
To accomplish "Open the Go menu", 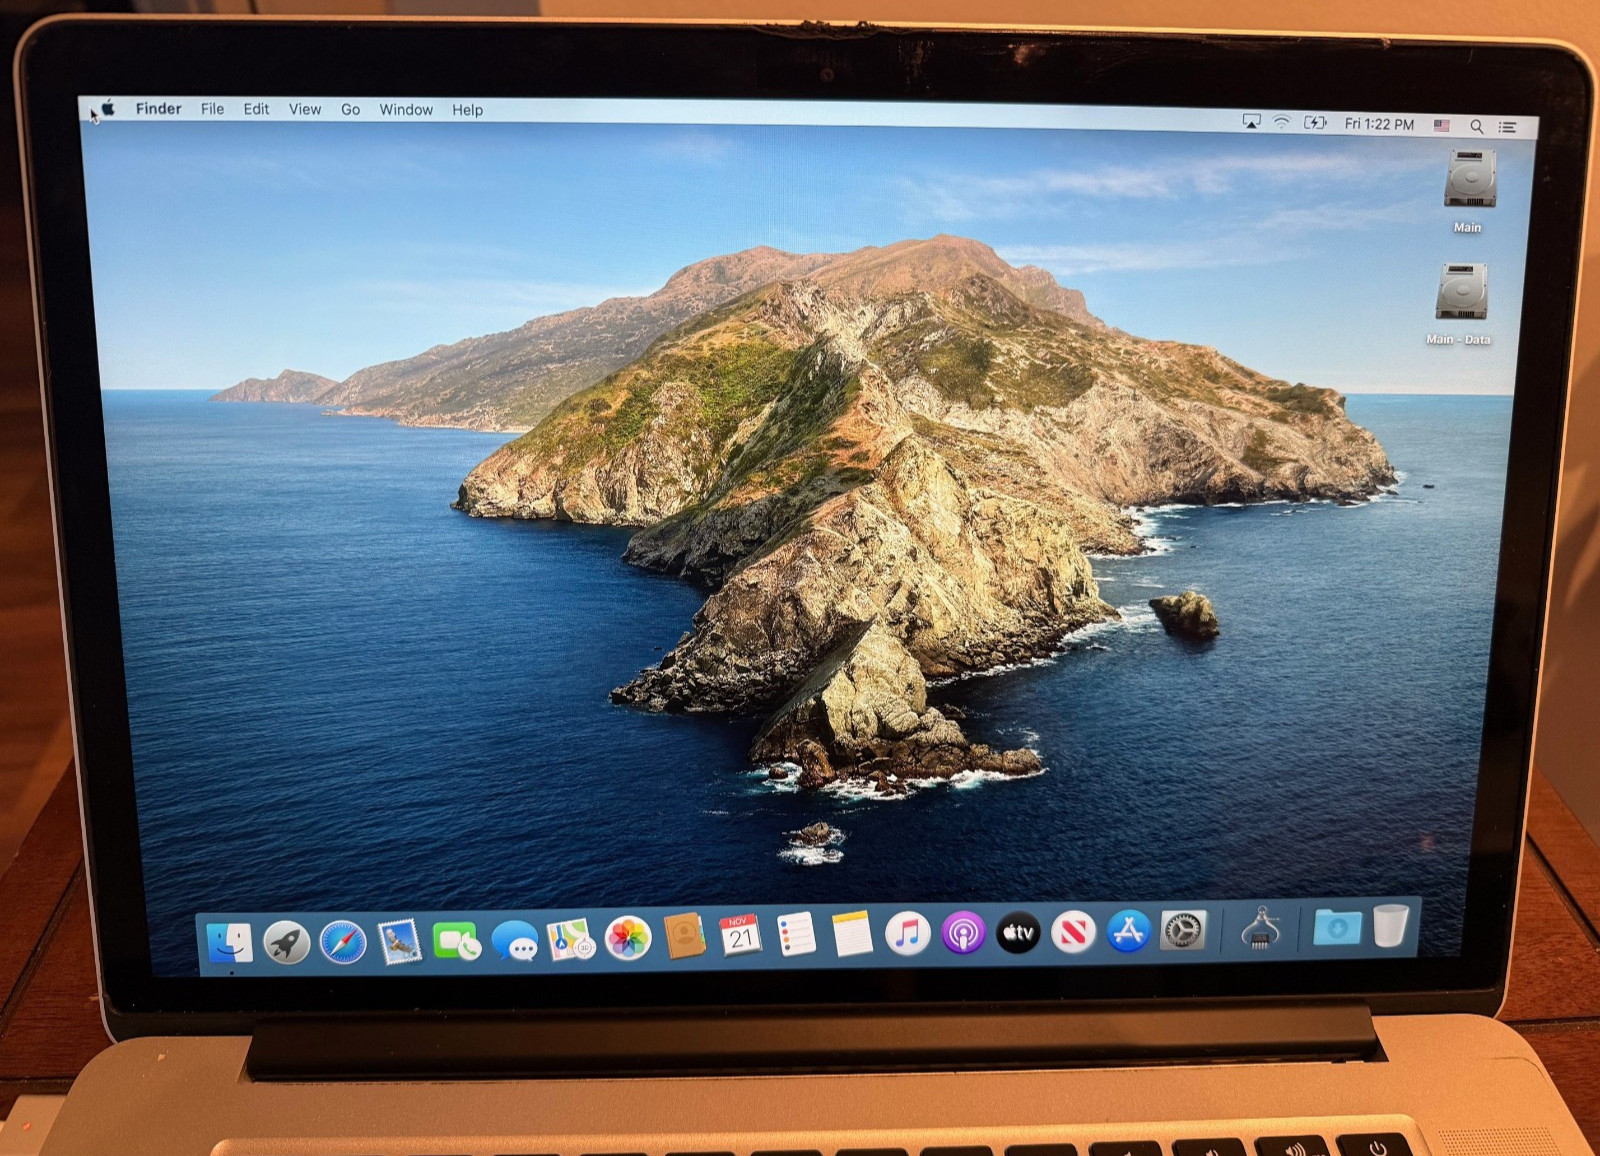I will [x=350, y=110].
